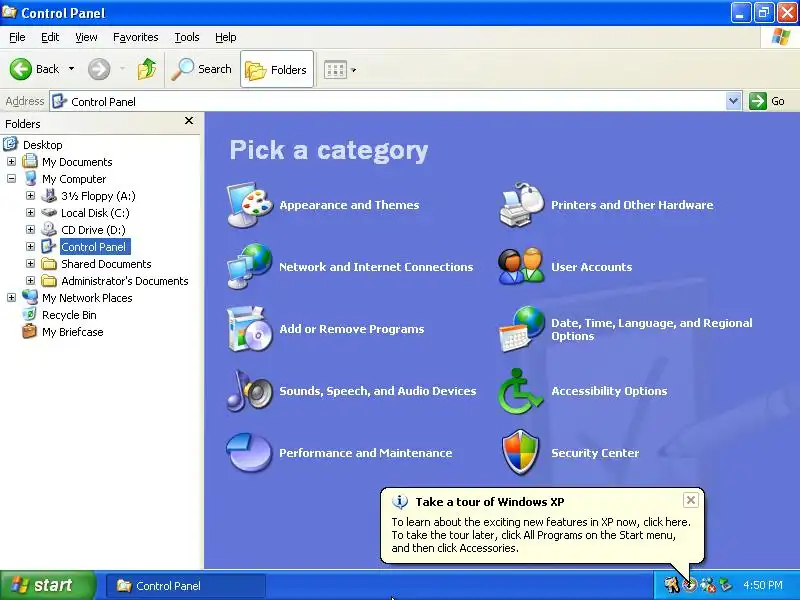Open the Back button history dropdown arrow
Screen dimensions: 800x600
(x=71, y=69)
